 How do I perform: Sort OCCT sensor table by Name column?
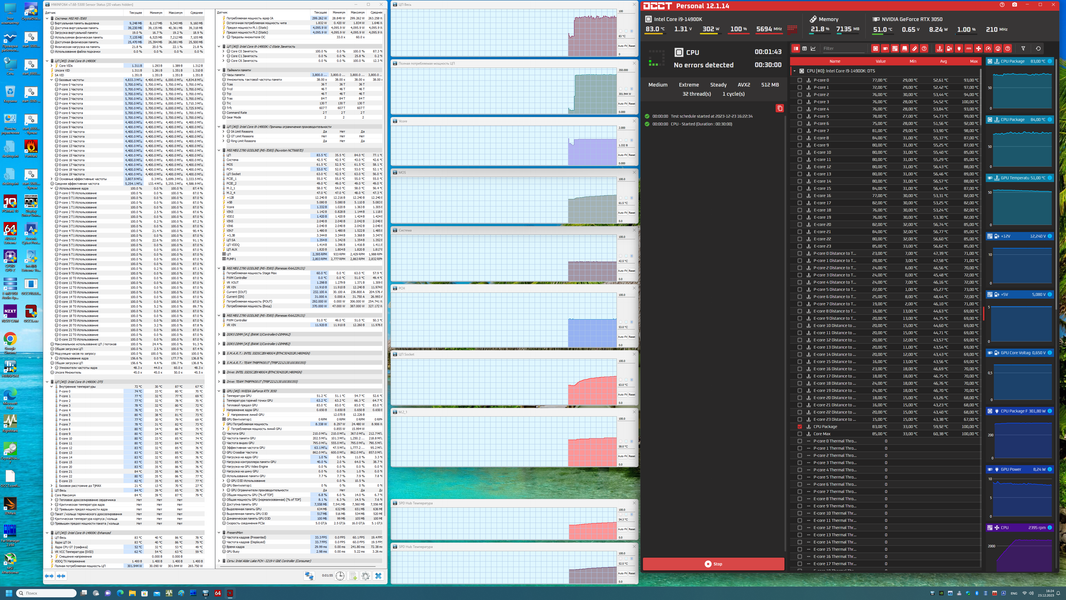pyautogui.click(x=835, y=61)
